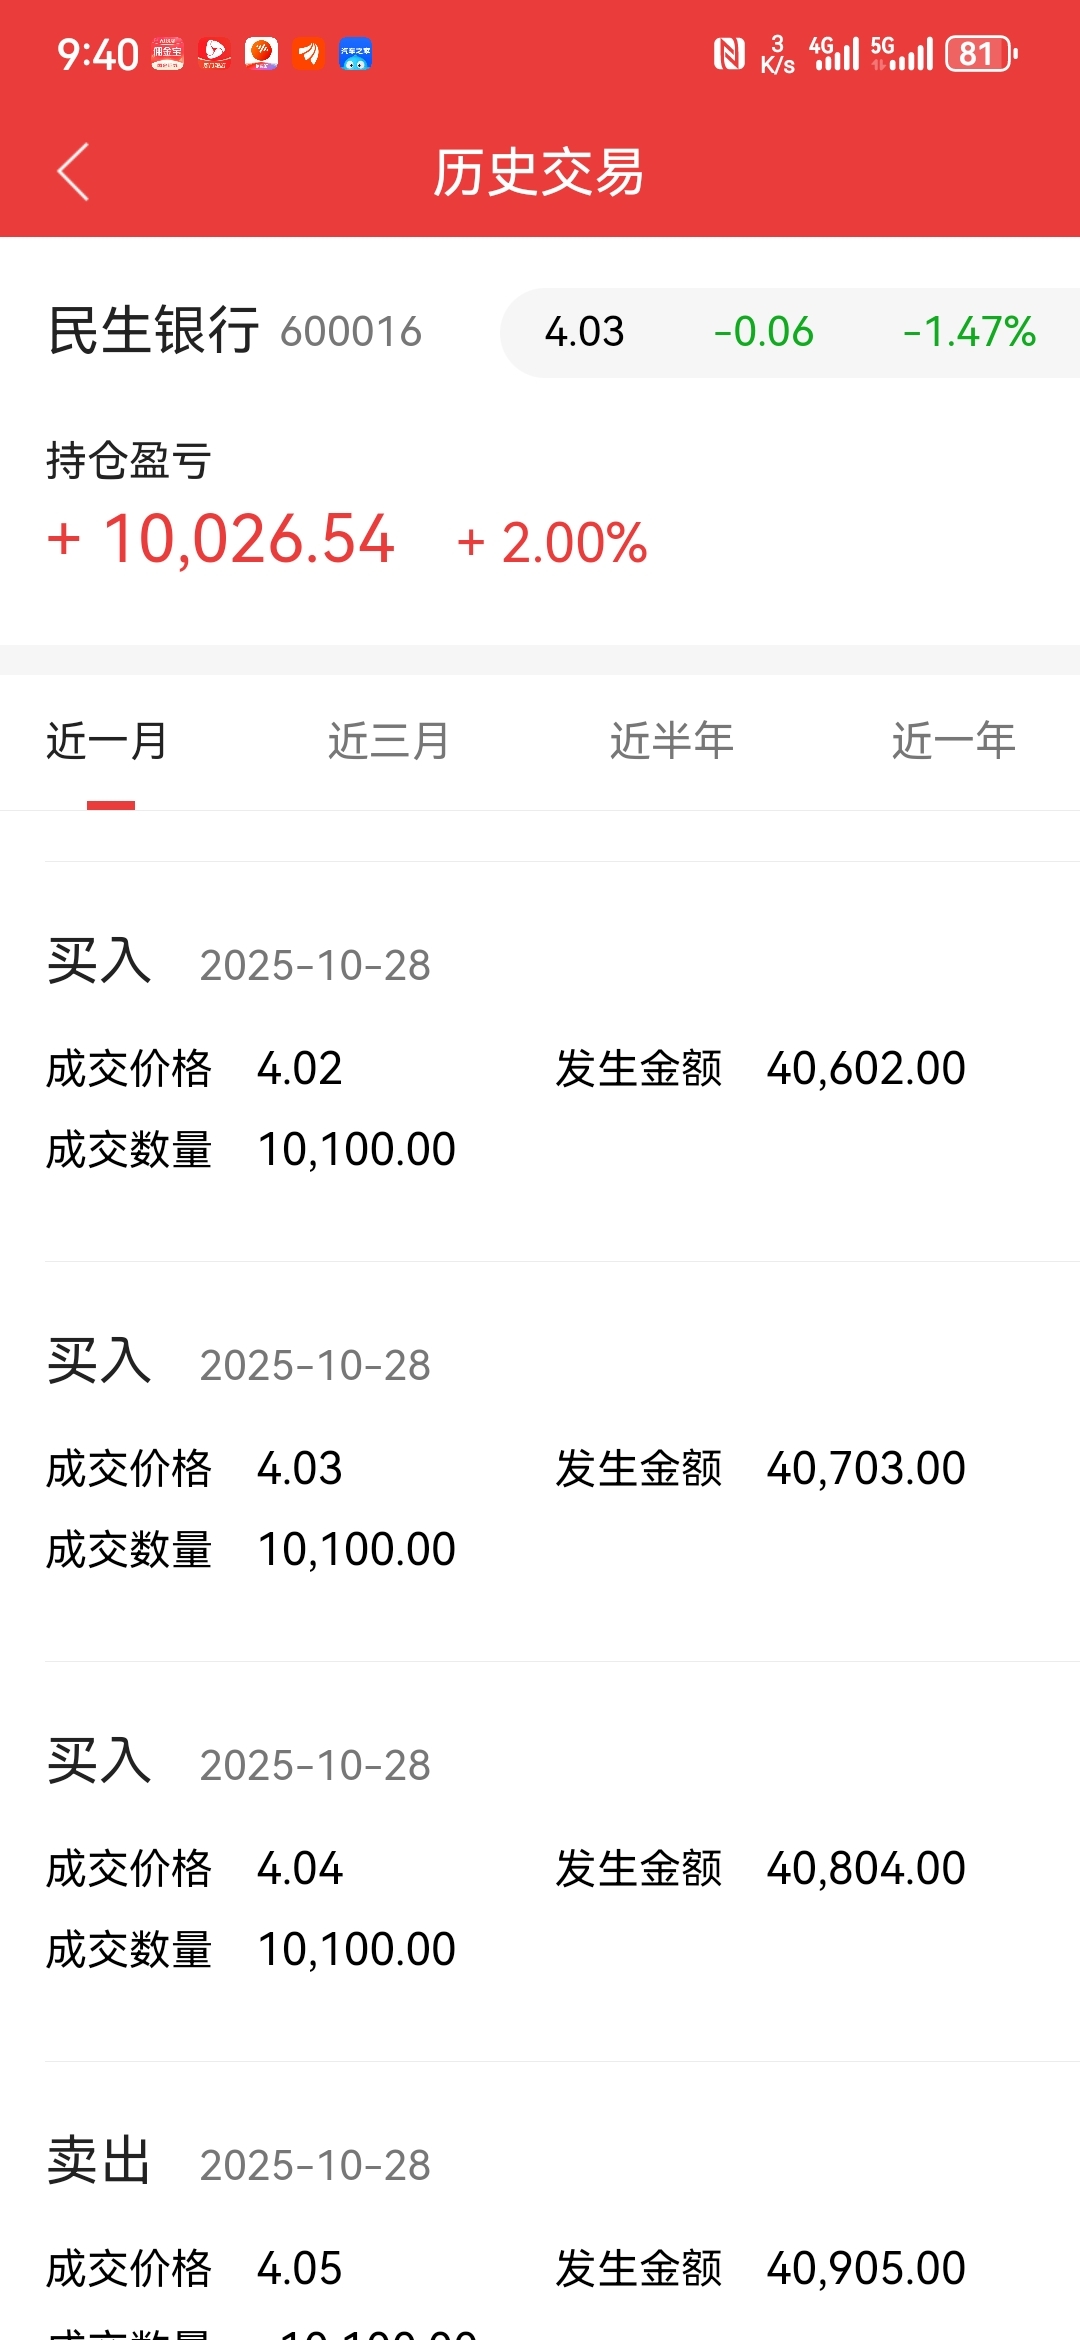Tap the quote pill showing price 4.03

789,332
